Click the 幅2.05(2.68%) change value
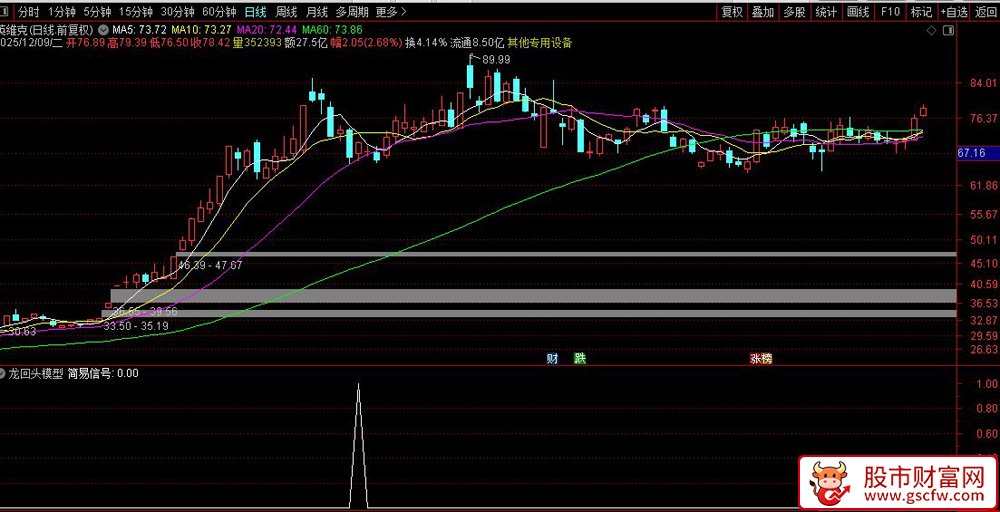This screenshot has width=1000, height=512. click(366, 43)
